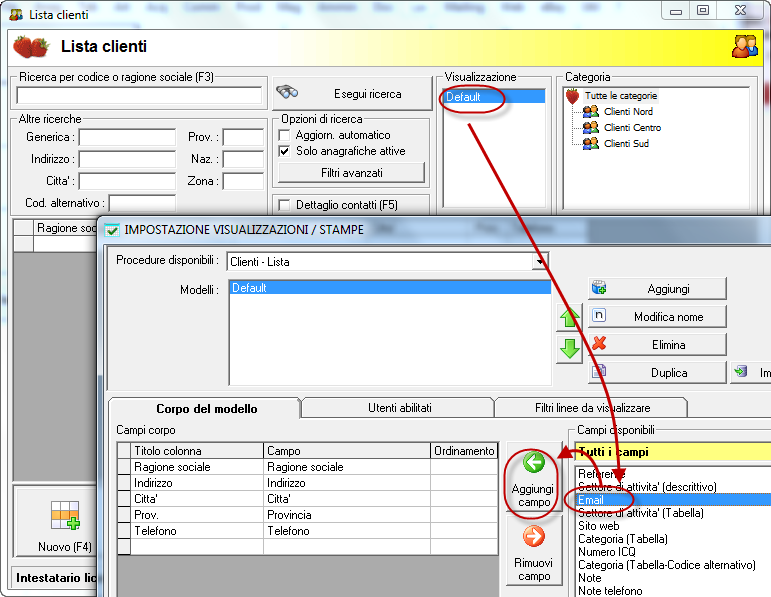771x597 pixels.
Task: Select Email in Campi disponibili list
Action: [x=674, y=500]
